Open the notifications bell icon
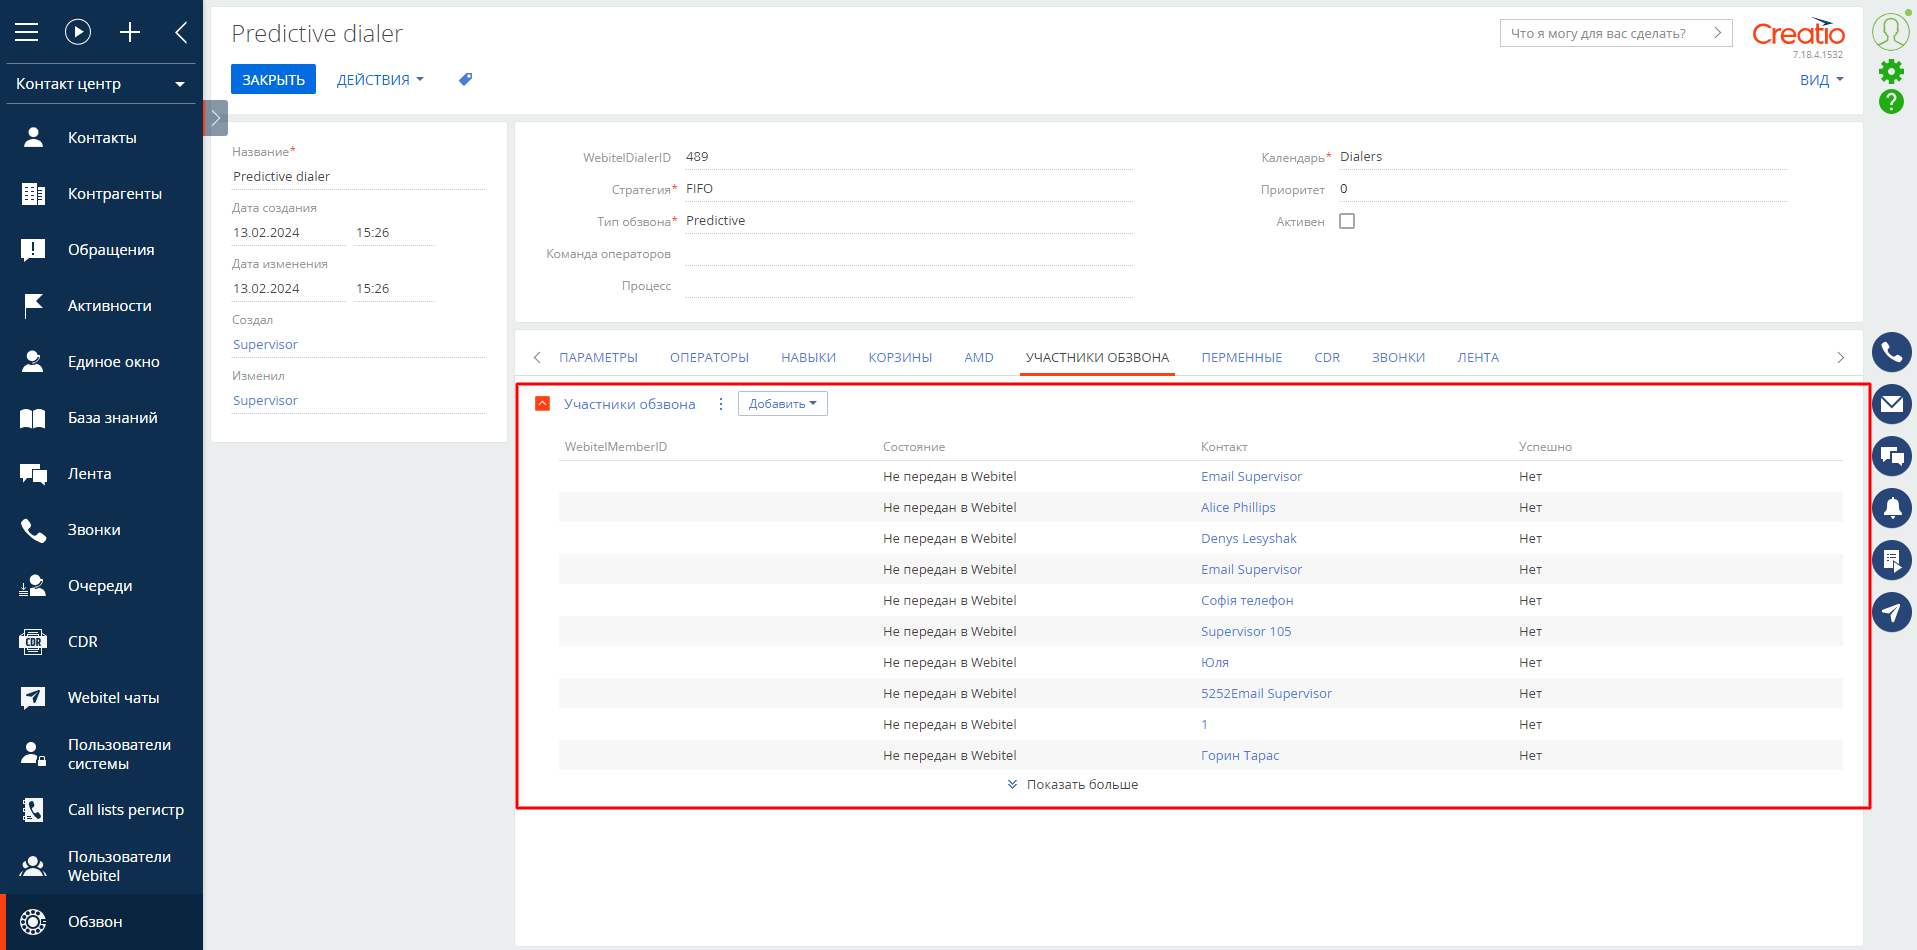 click(x=1891, y=508)
